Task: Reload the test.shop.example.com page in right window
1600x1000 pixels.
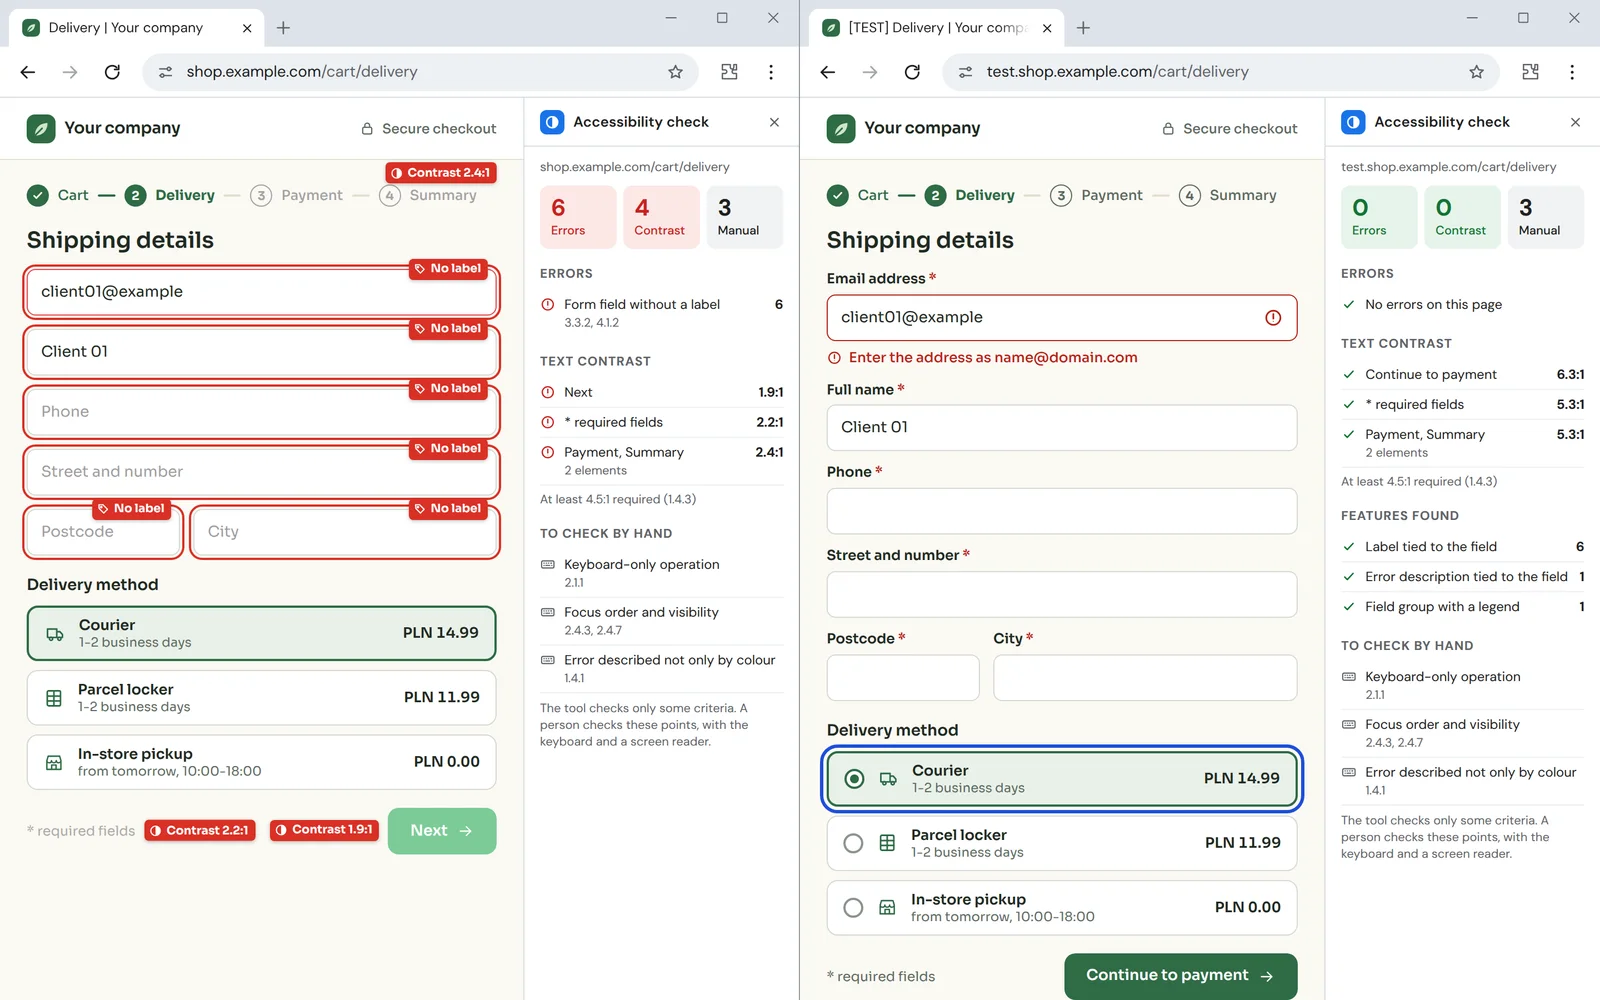Action: click(912, 72)
